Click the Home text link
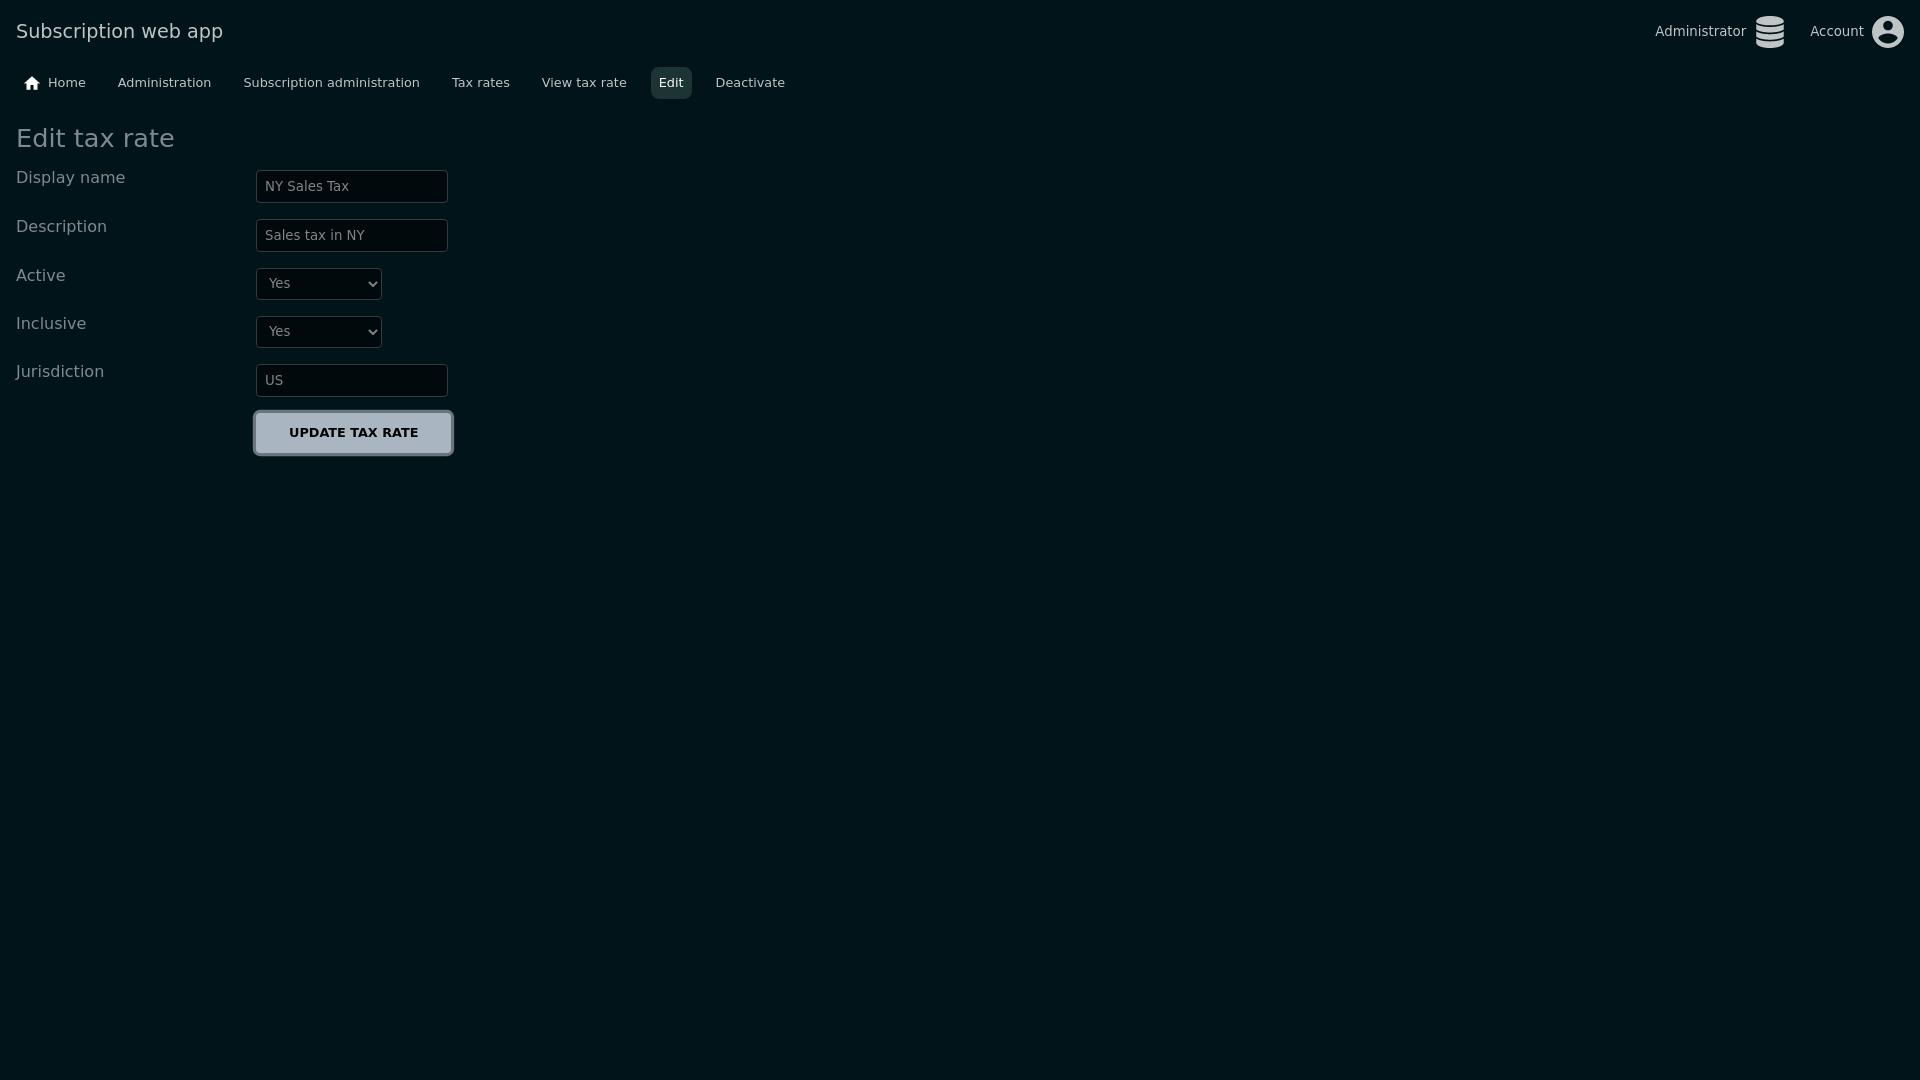 click(x=67, y=83)
